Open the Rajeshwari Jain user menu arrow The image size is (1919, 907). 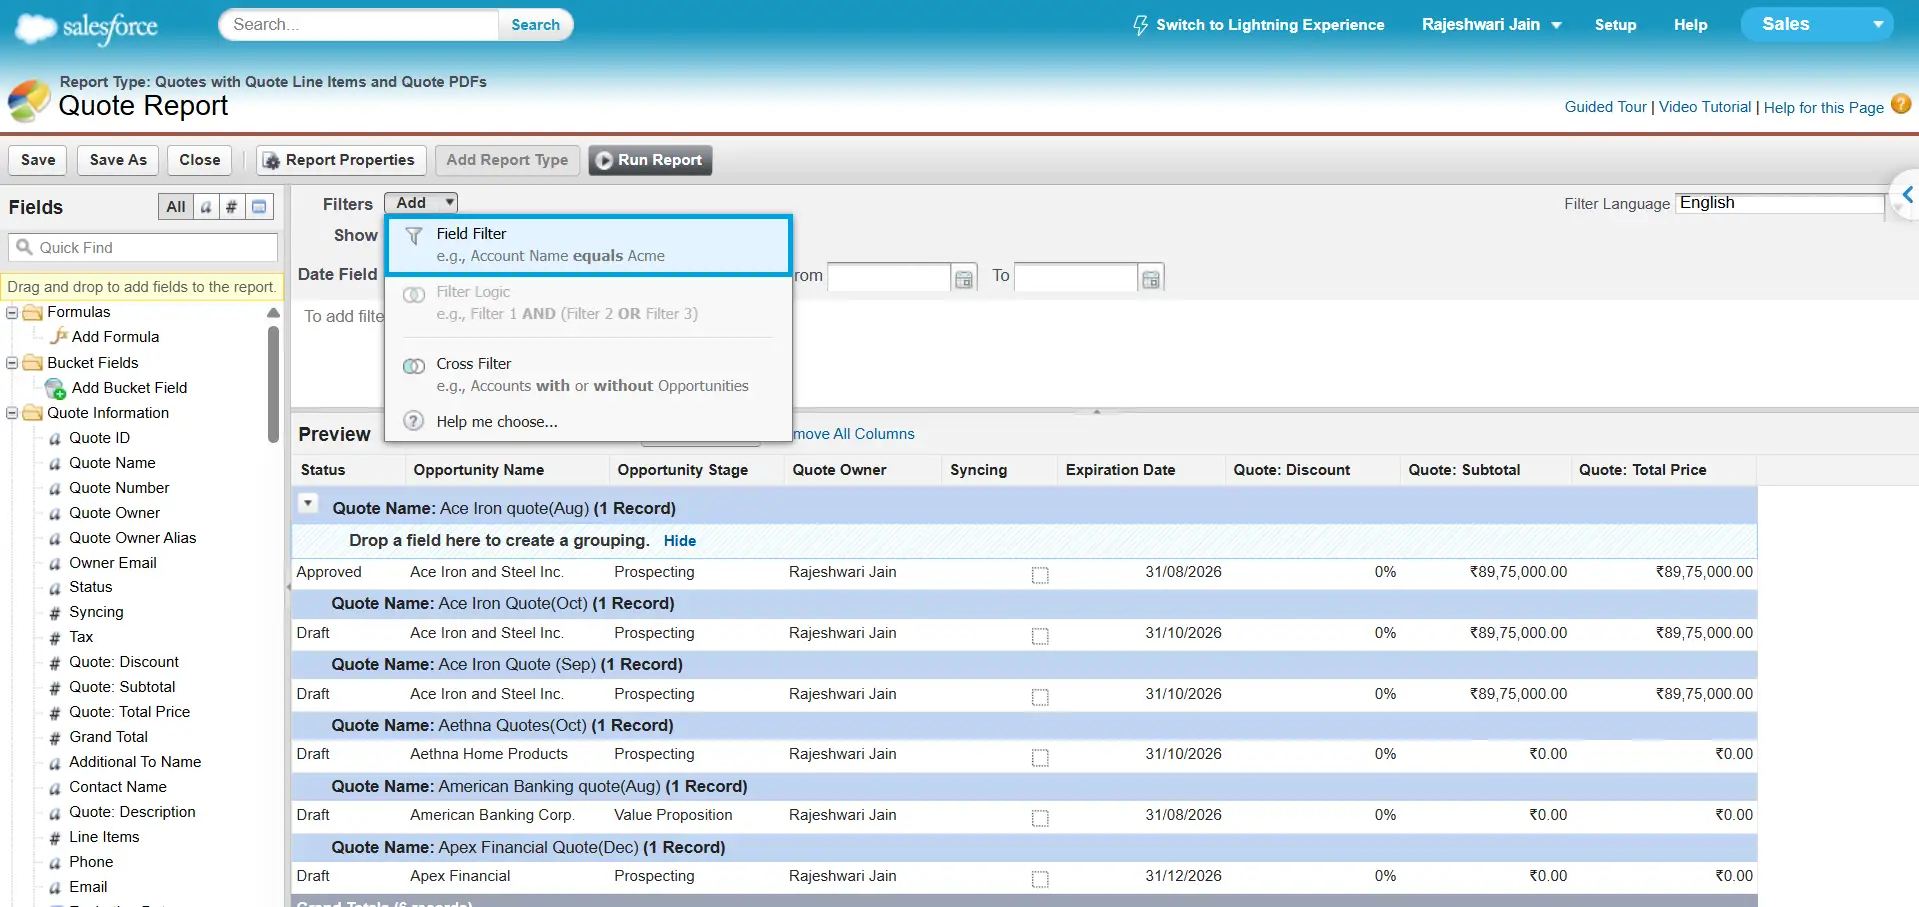(x=1556, y=26)
